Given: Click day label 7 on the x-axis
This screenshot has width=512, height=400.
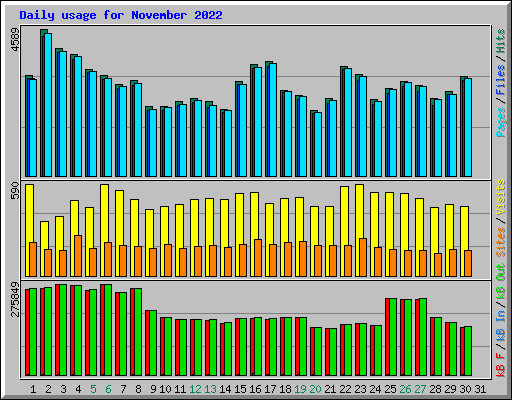Looking at the screenshot, I should pos(123,389).
